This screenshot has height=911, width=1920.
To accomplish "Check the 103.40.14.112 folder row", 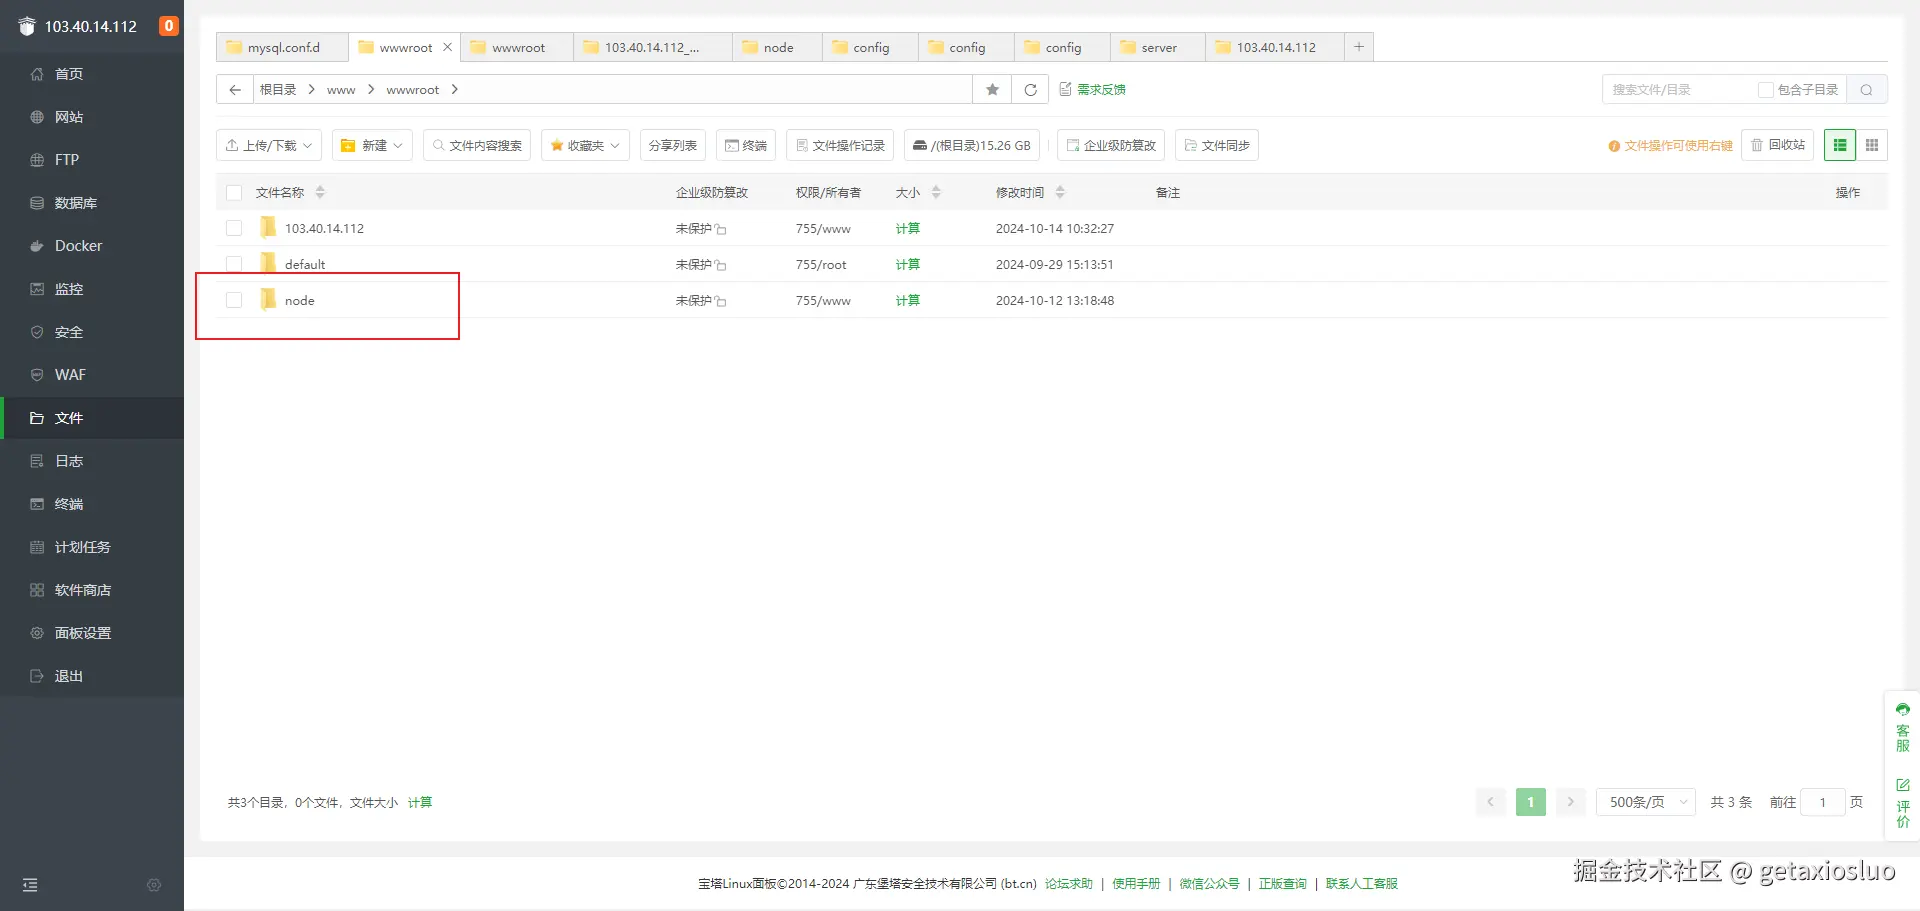I will [x=234, y=228].
